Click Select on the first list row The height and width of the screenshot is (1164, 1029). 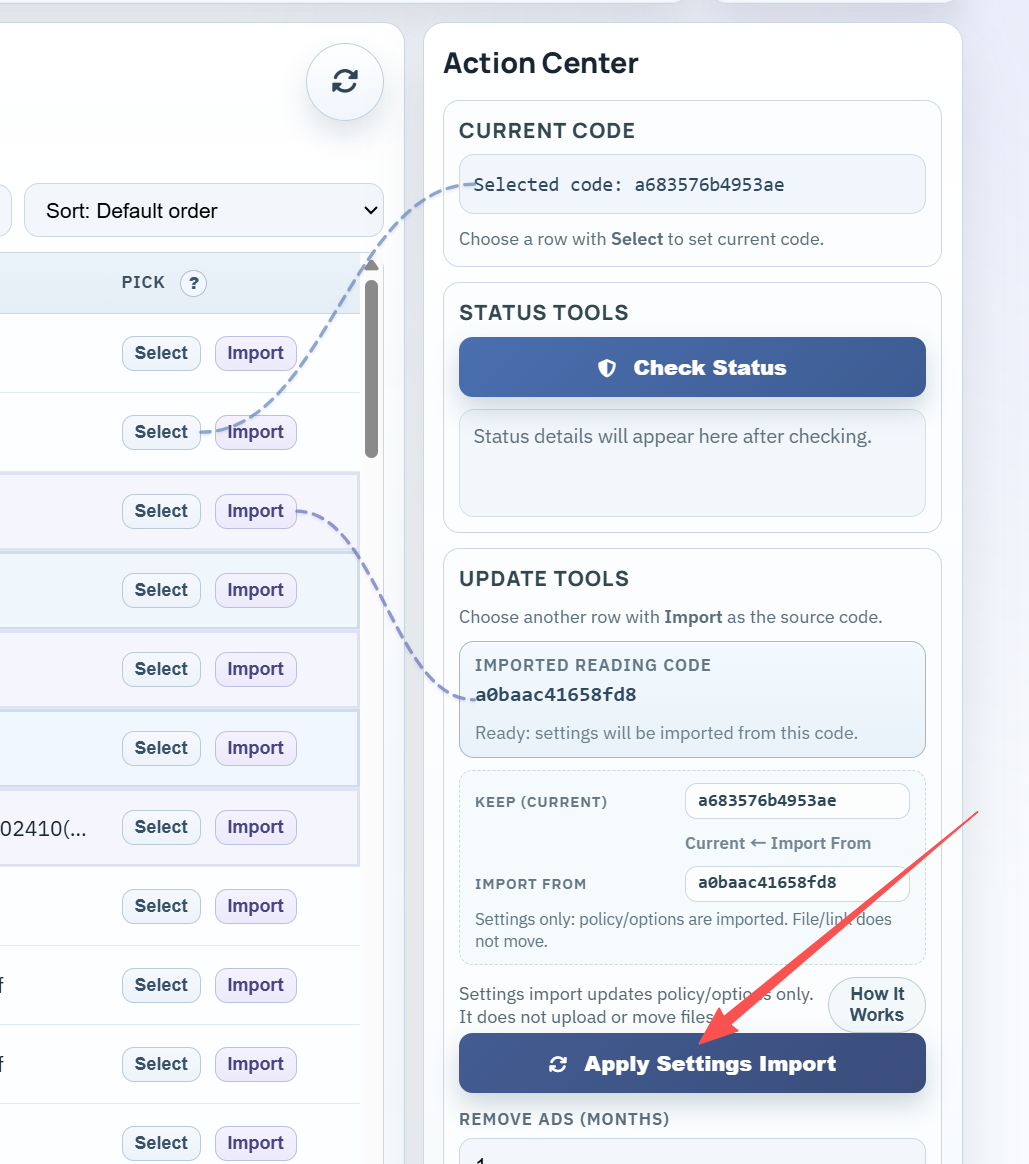160,353
